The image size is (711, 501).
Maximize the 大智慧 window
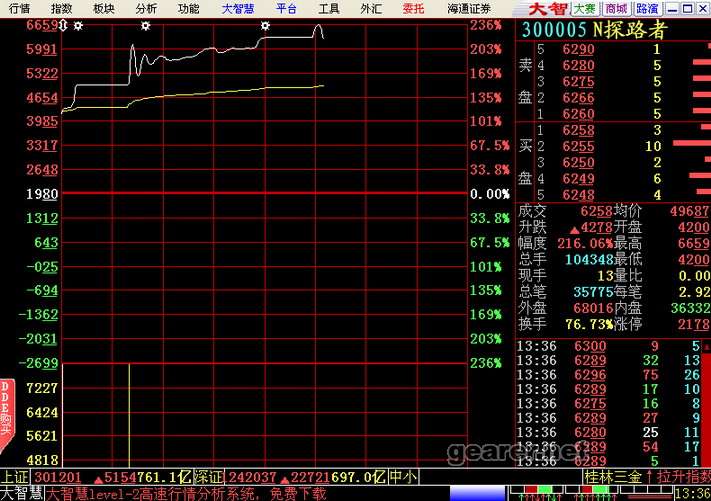click(x=688, y=9)
